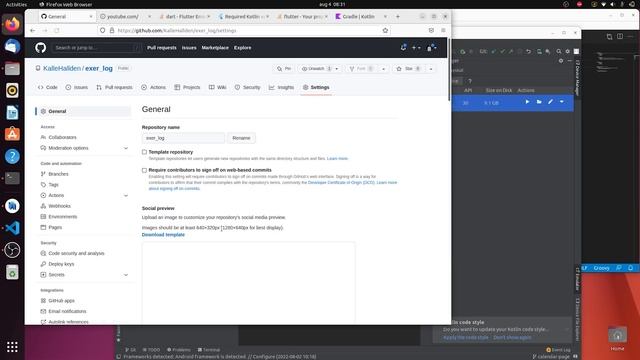640x360 pixels.
Task: Click the folder icon in device Actions column
Action: [539, 102]
